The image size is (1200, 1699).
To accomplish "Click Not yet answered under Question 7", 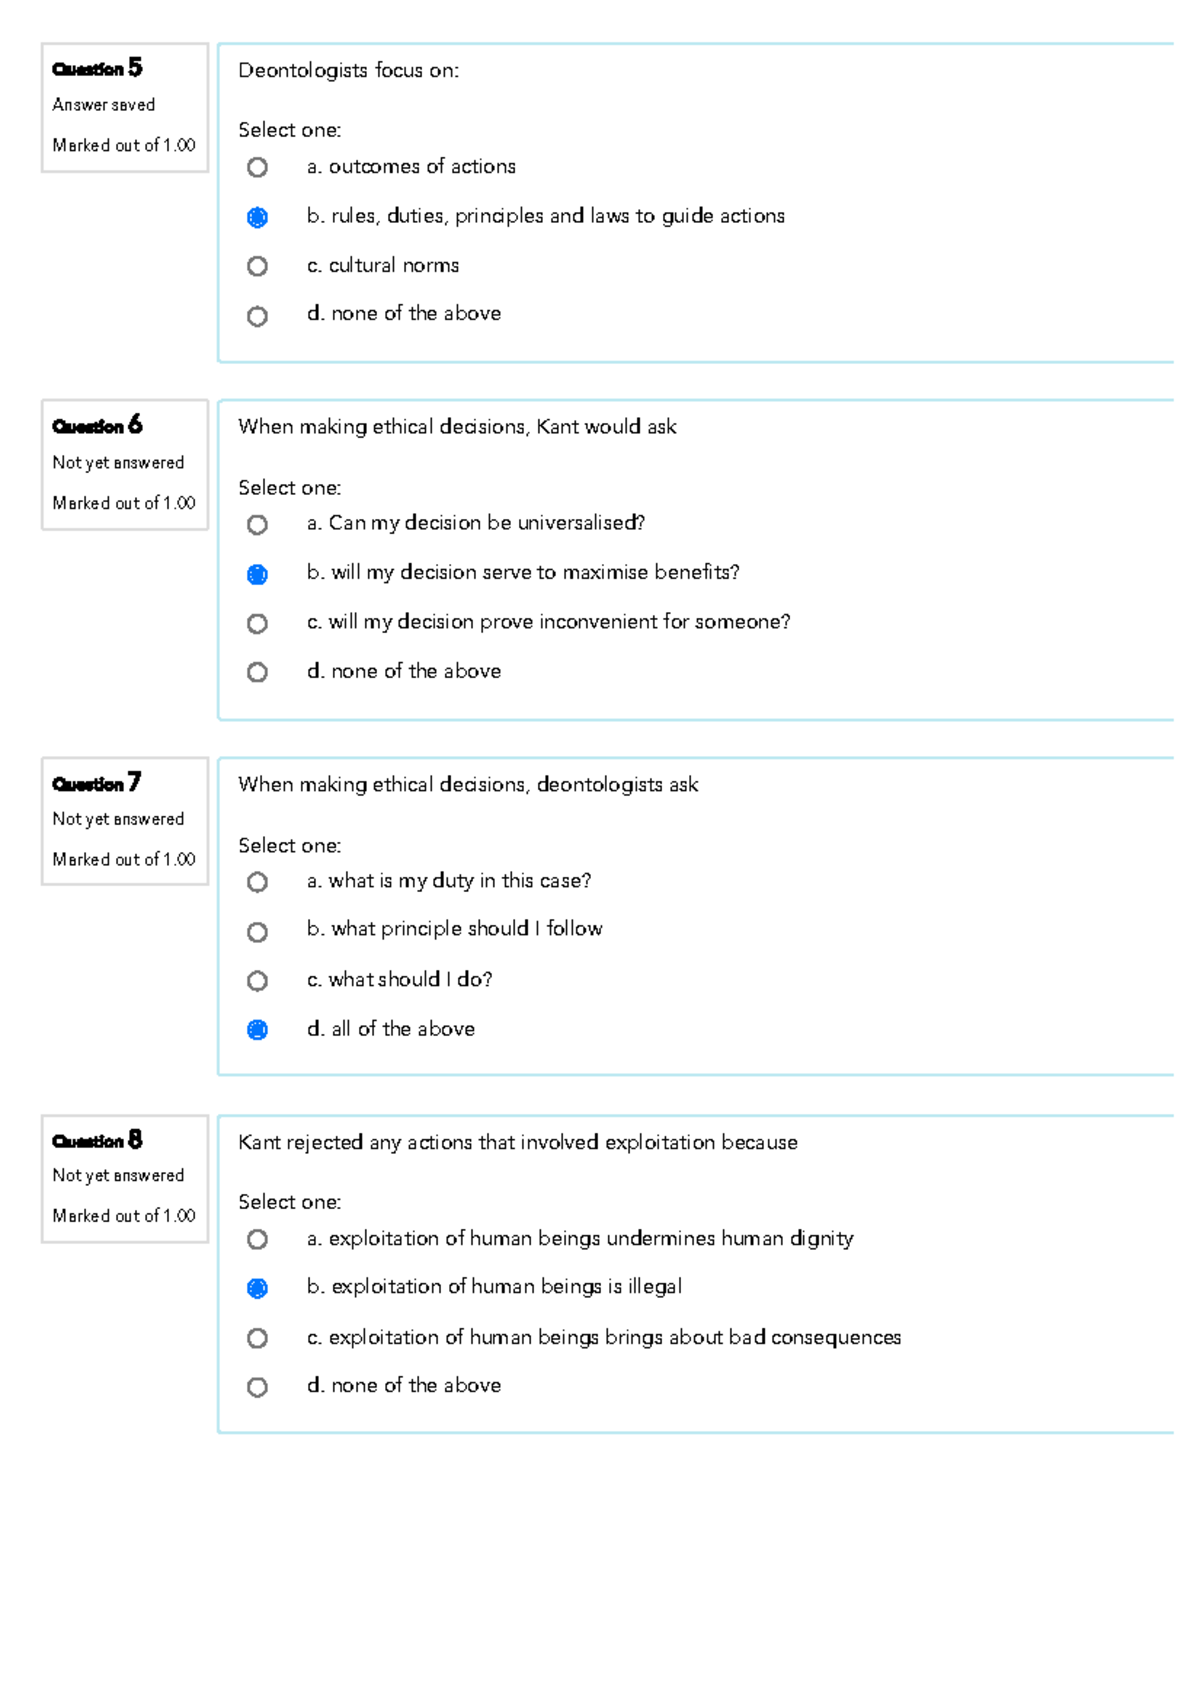I will [x=119, y=819].
